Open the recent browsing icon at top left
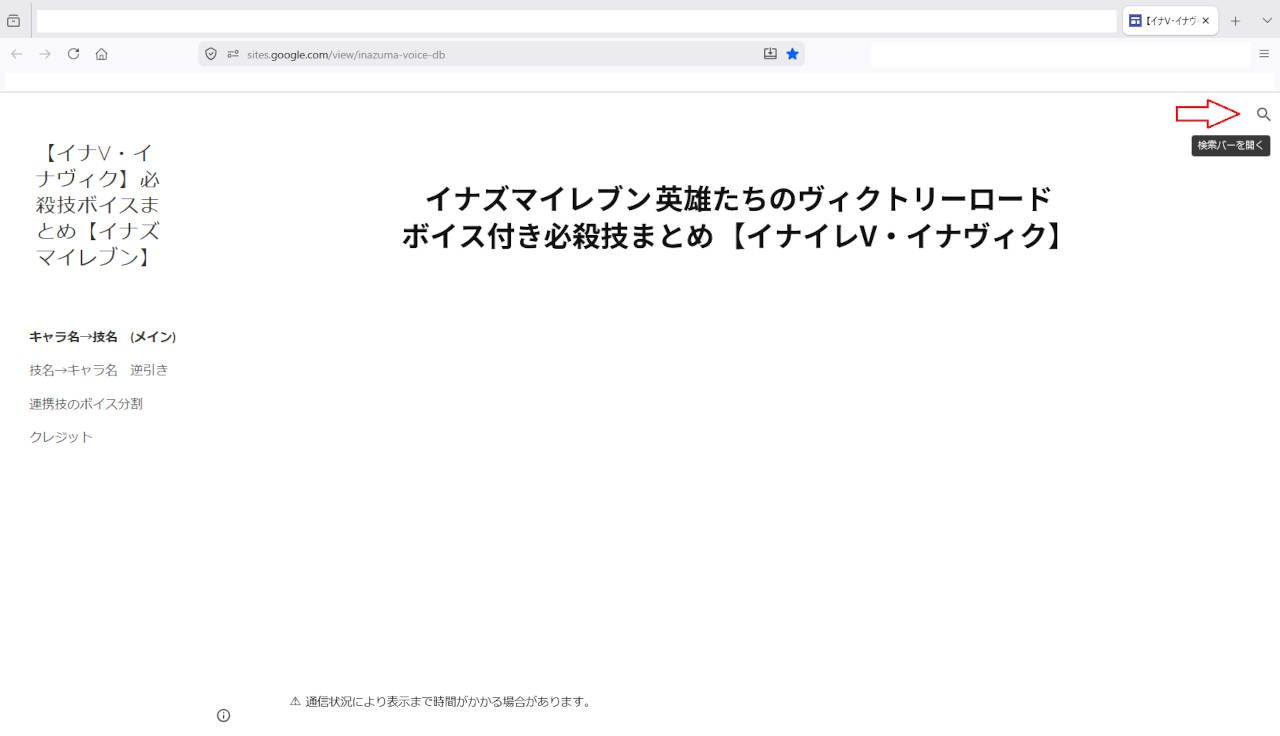Image resolution: width=1280 pixels, height=736 pixels. pos(13,21)
